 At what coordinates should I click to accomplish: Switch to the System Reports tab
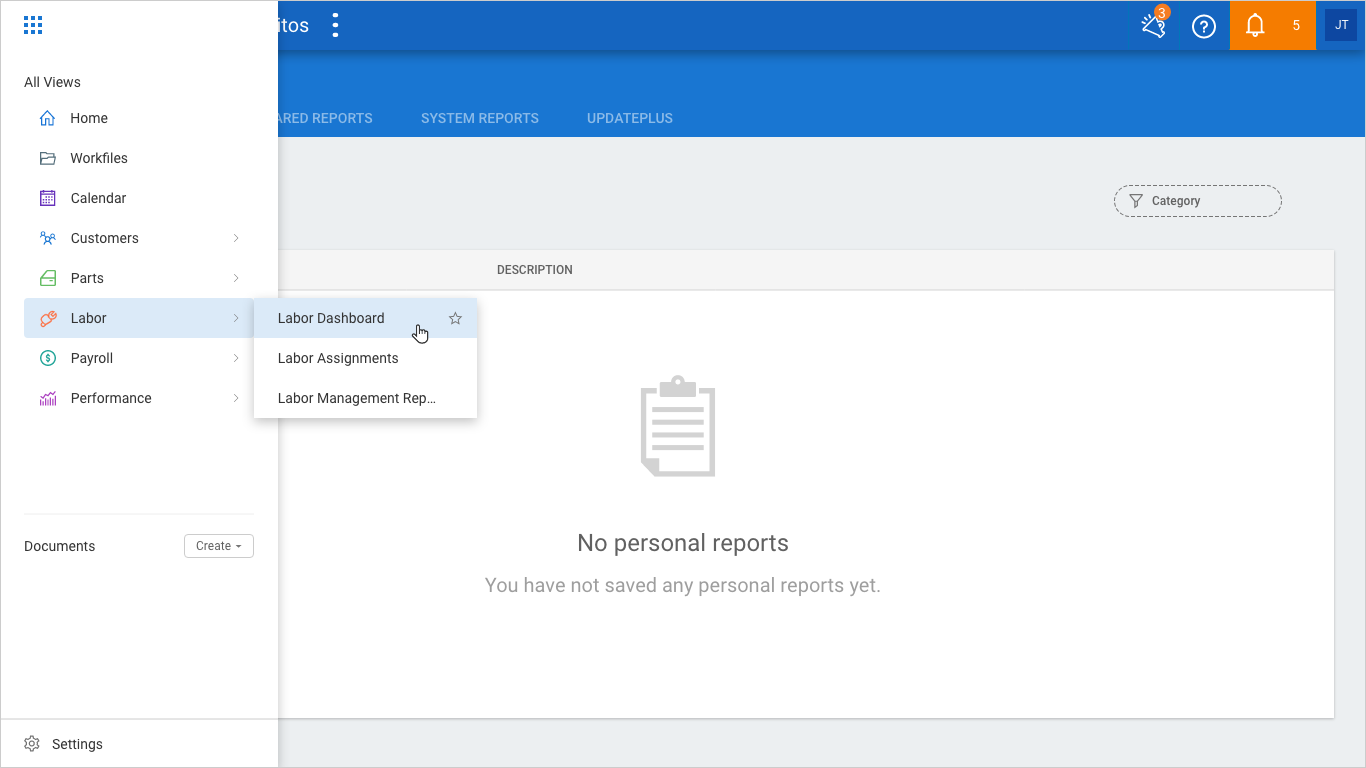point(479,118)
